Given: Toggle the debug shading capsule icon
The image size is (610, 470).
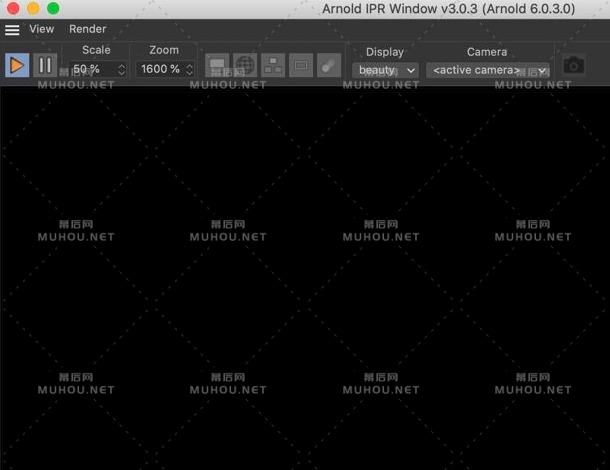Looking at the screenshot, I should pyautogui.click(x=329, y=65).
